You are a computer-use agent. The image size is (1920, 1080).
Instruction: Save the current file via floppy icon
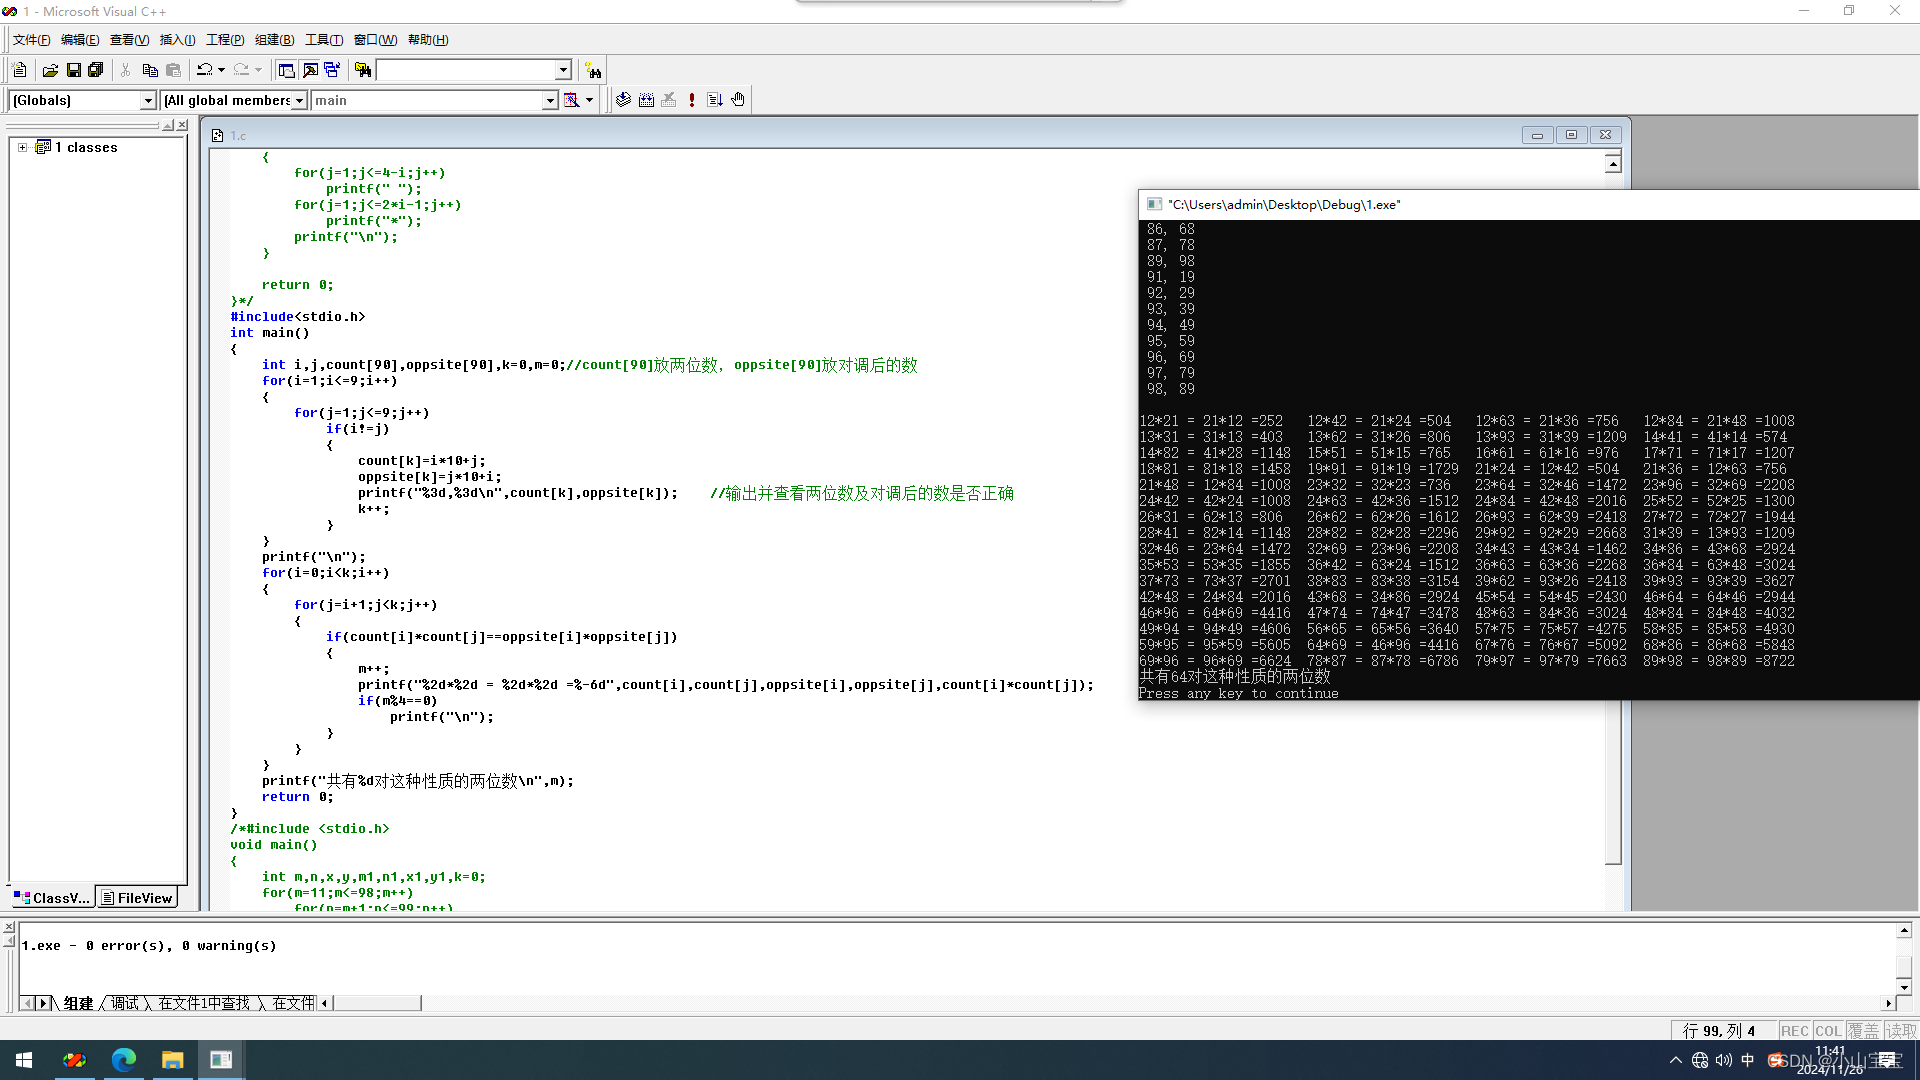point(73,70)
